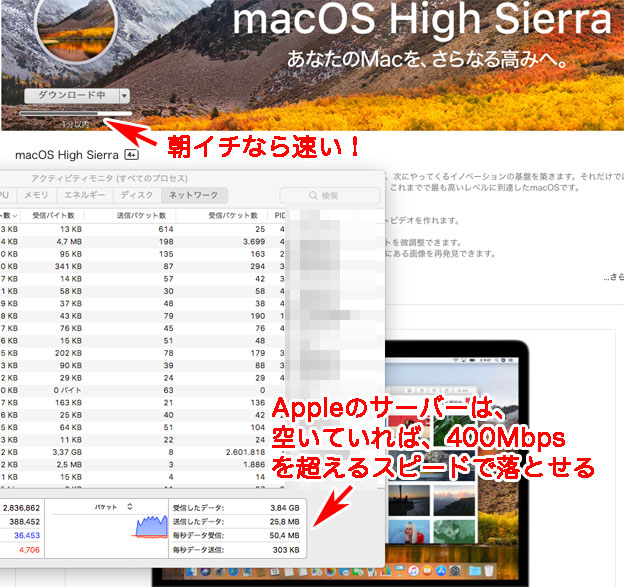
Task: Click the 64 KB received bytes cell
Action: pyautogui.click(x=71, y=427)
